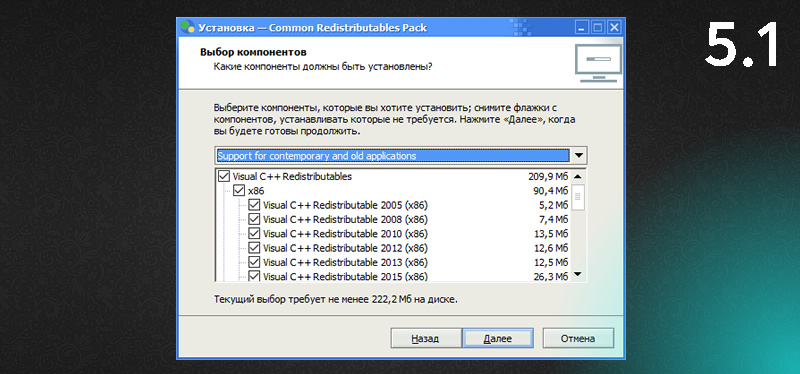Click 'Какие компоненты должны быть установлены?' text
Screen dimensions: 800x374
click(323, 67)
